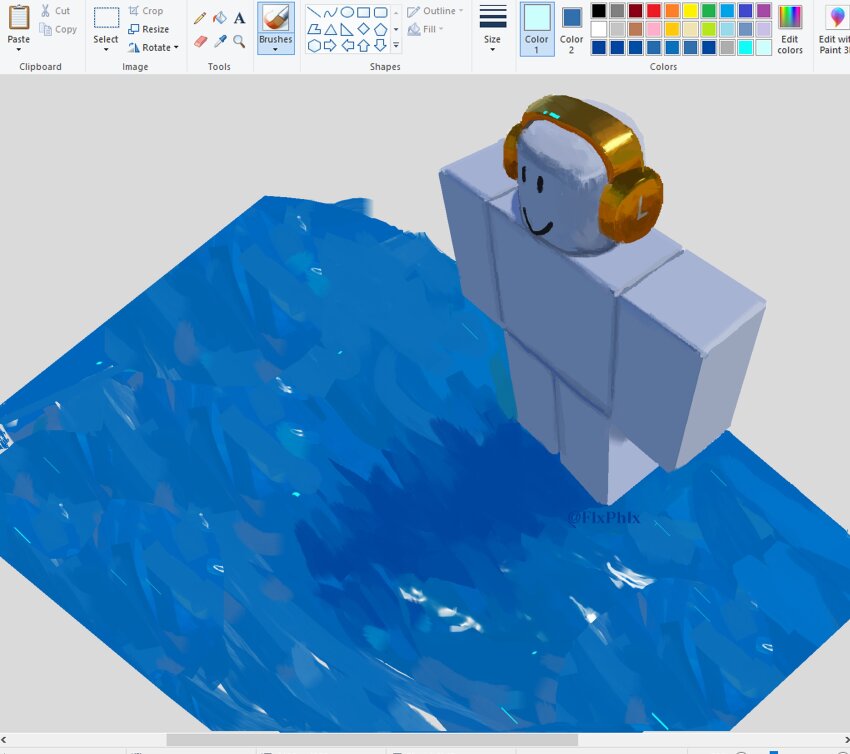The image size is (850, 754).
Task: Select the Fill with color tool
Action: click(x=220, y=17)
